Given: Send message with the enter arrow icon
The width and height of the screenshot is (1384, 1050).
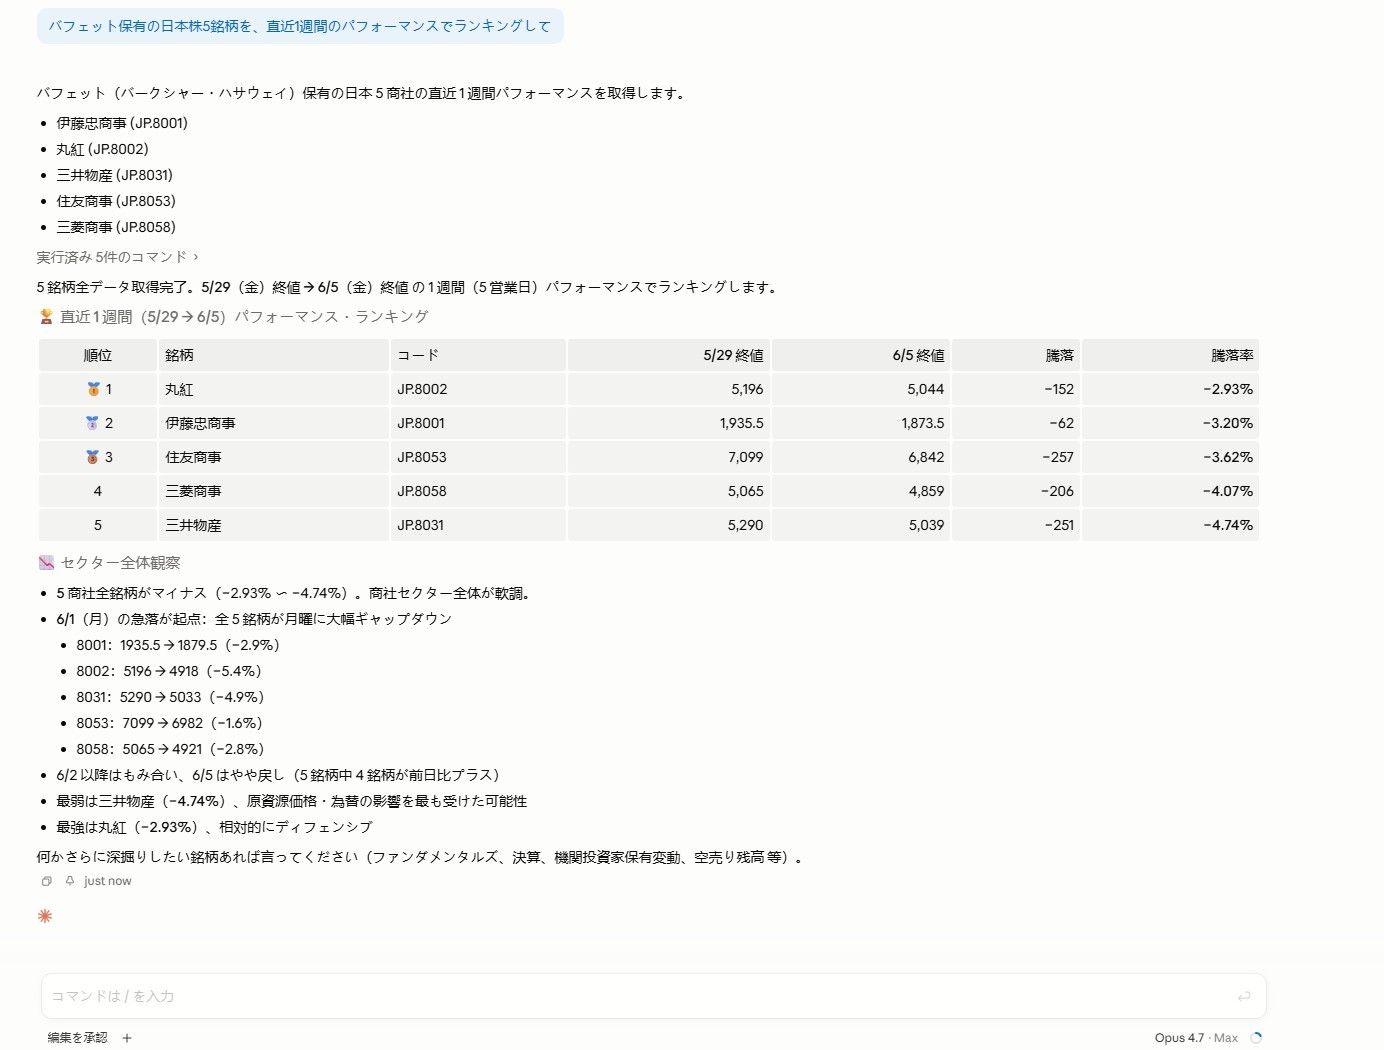Looking at the screenshot, I should pyautogui.click(x=1244, y=996).
